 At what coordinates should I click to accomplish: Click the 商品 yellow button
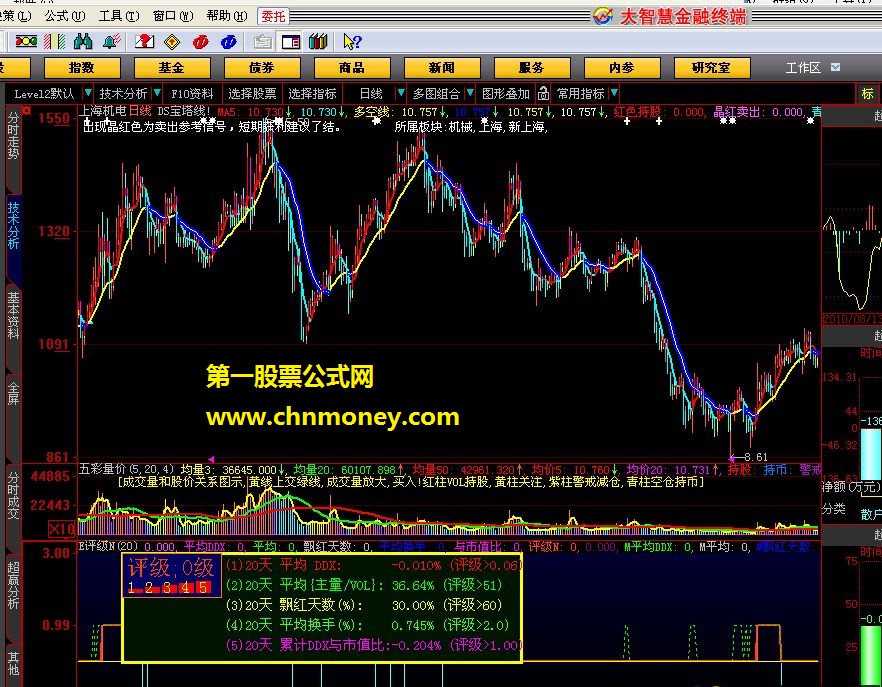[x=352, y=68]
